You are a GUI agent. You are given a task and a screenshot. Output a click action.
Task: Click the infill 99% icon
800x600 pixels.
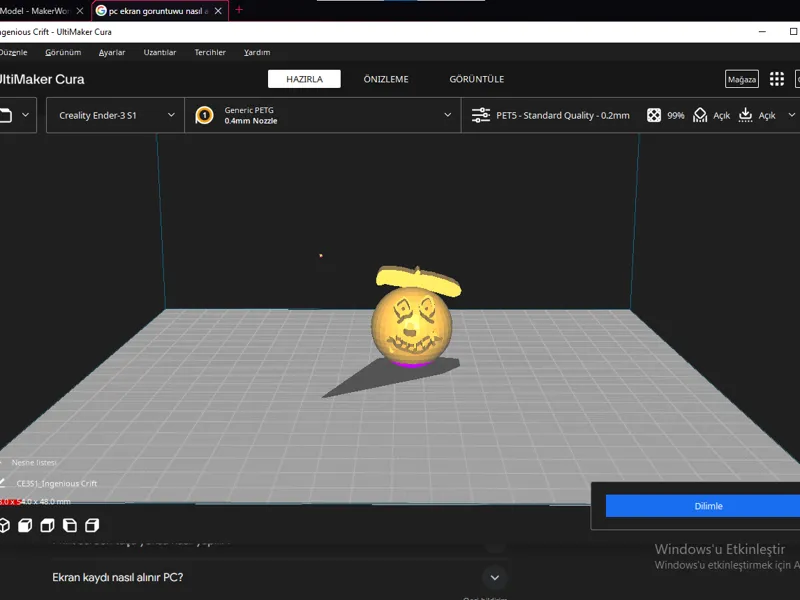pos(654,115)
